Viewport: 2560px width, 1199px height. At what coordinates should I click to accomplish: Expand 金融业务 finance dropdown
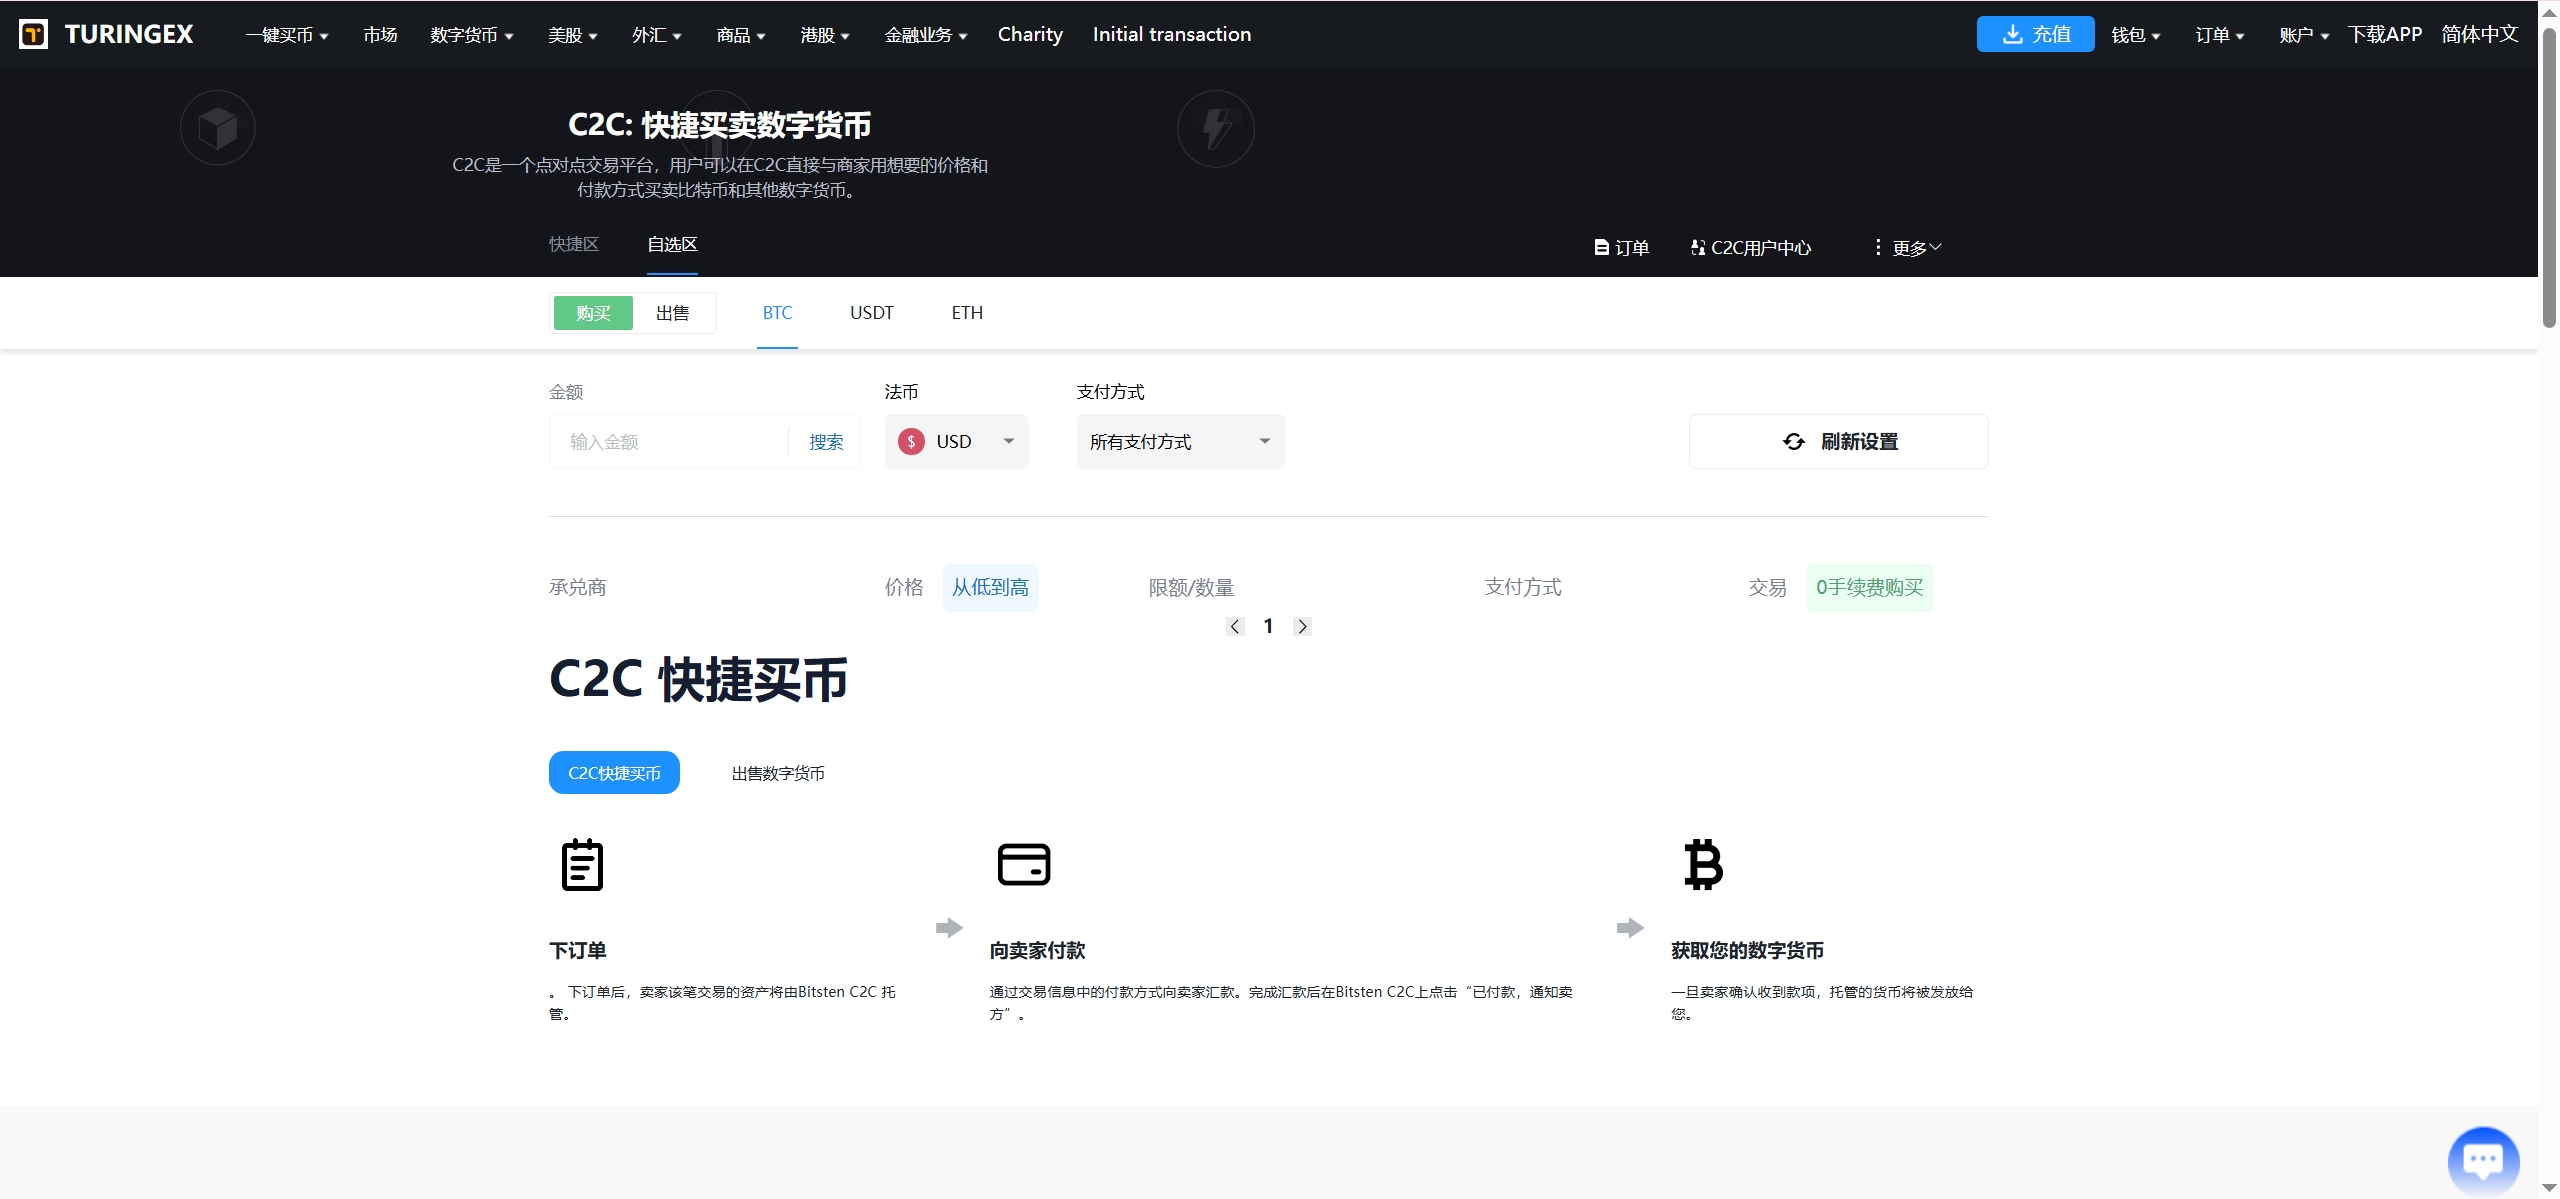[926, 35]
